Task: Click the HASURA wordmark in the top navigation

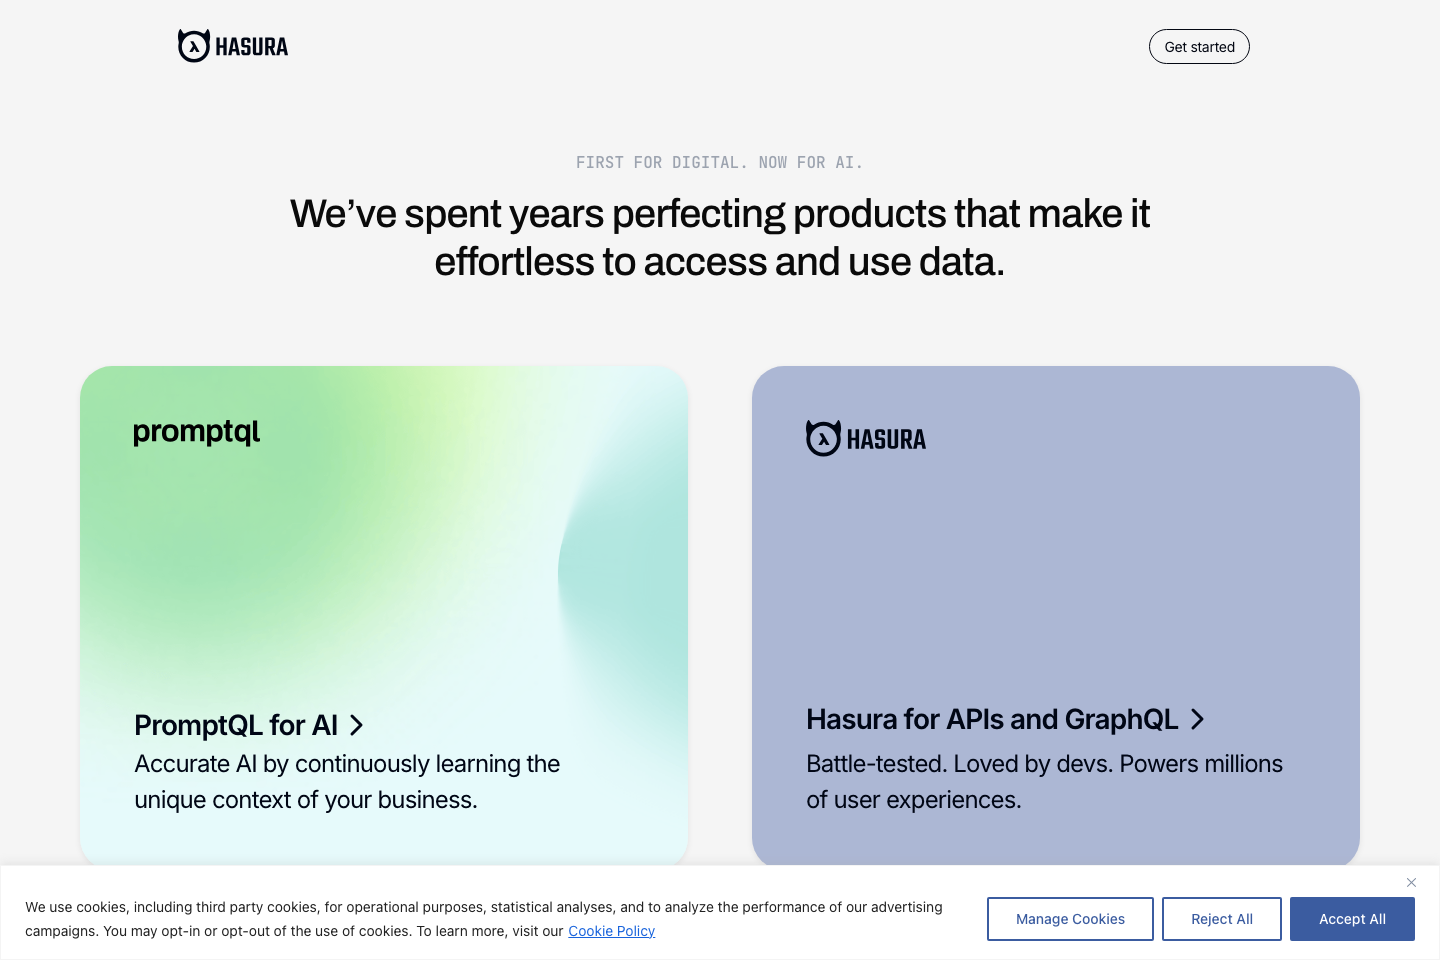Action: 250,46
